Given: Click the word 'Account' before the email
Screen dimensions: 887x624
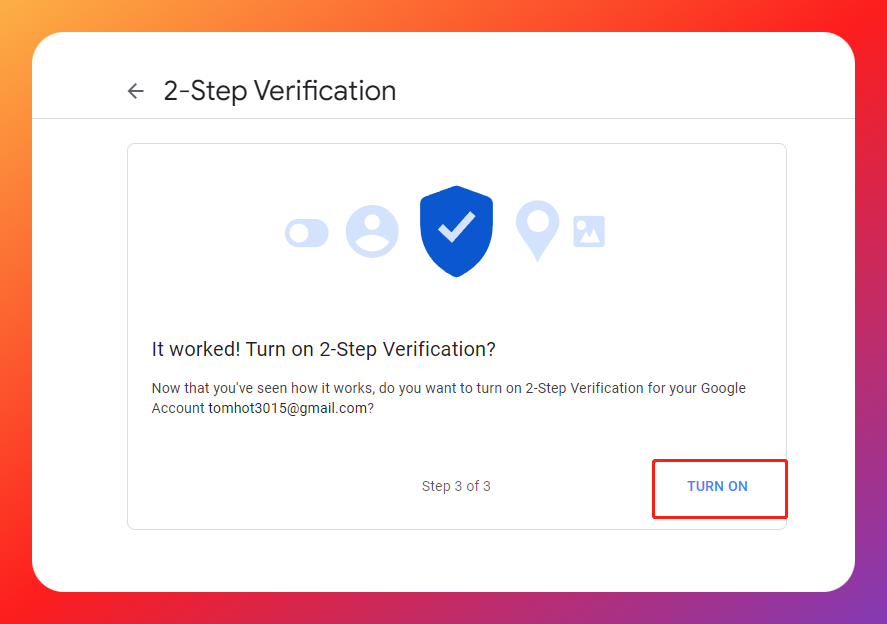Looking at the screenshot, I should [178, 408].
